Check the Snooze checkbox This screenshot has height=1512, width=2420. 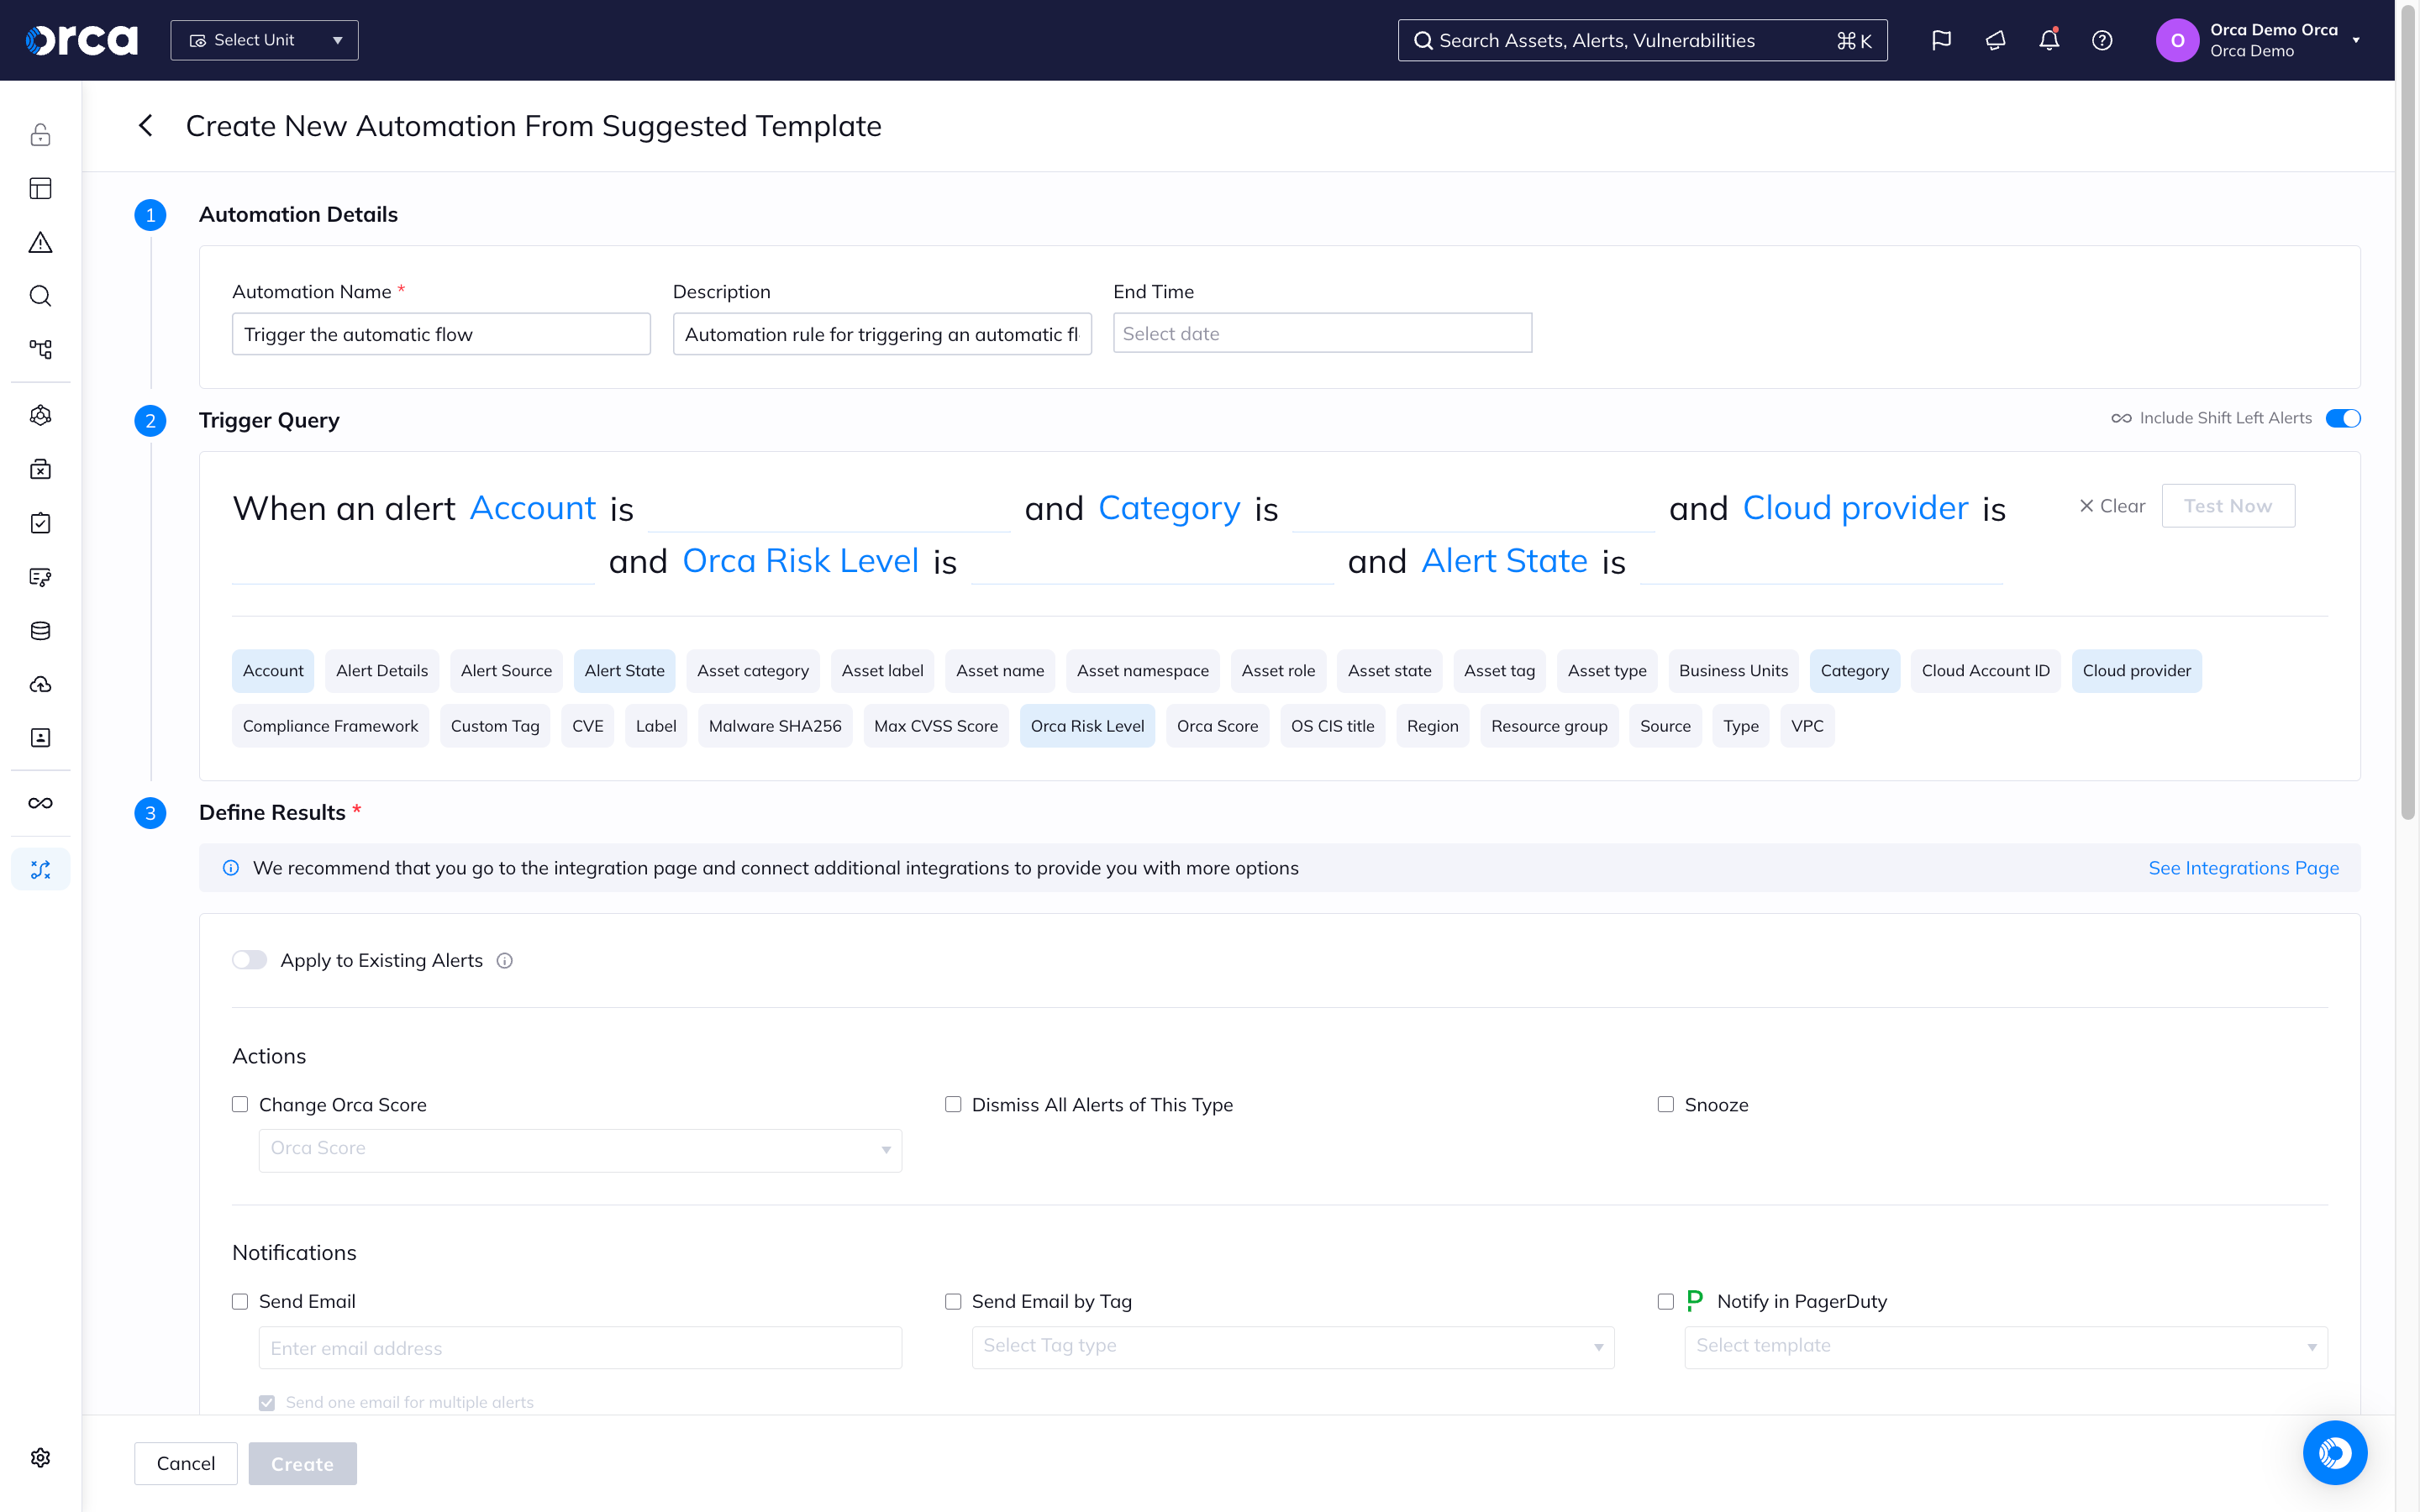tap(1665, 1104)
